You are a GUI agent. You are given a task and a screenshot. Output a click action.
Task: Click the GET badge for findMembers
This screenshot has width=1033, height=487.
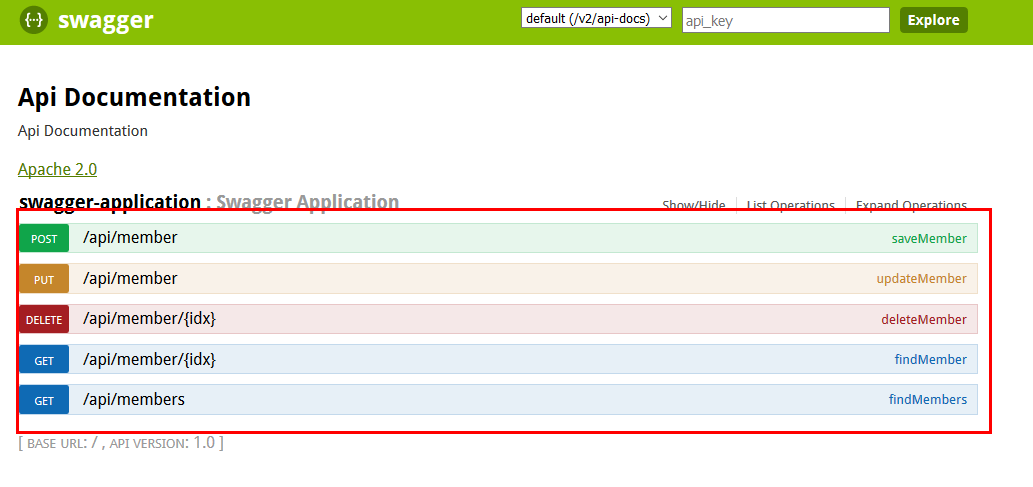coord(44,400)
